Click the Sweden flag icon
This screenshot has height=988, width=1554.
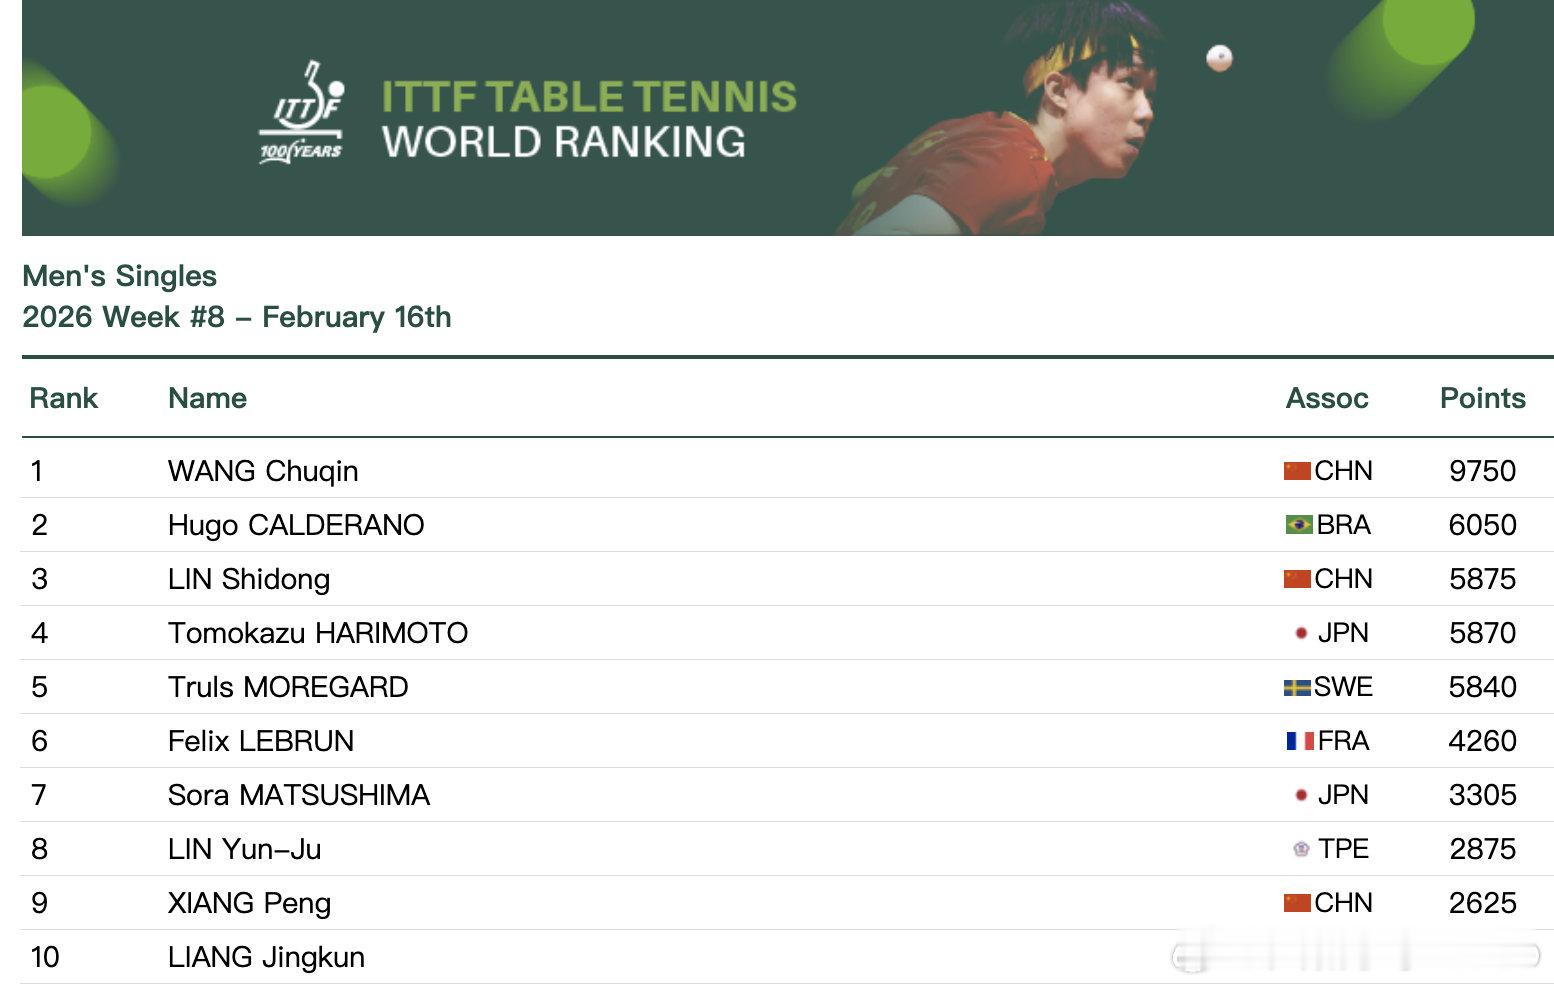pyautogui.click(x=1297, y=687)
